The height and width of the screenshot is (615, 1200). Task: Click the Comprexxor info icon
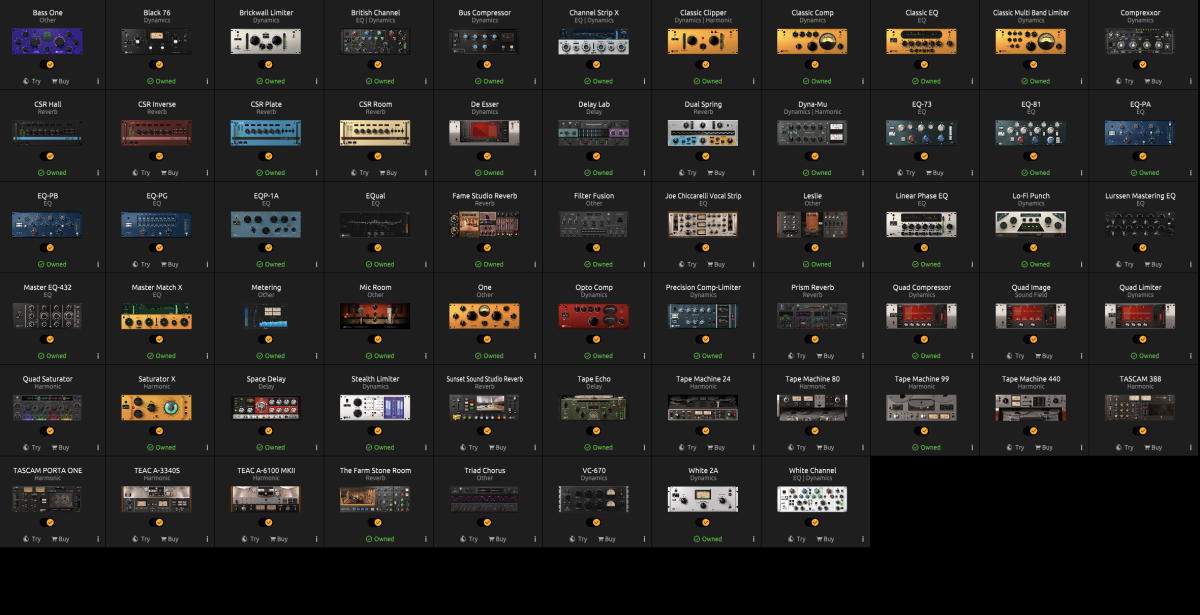(1191, 81)
